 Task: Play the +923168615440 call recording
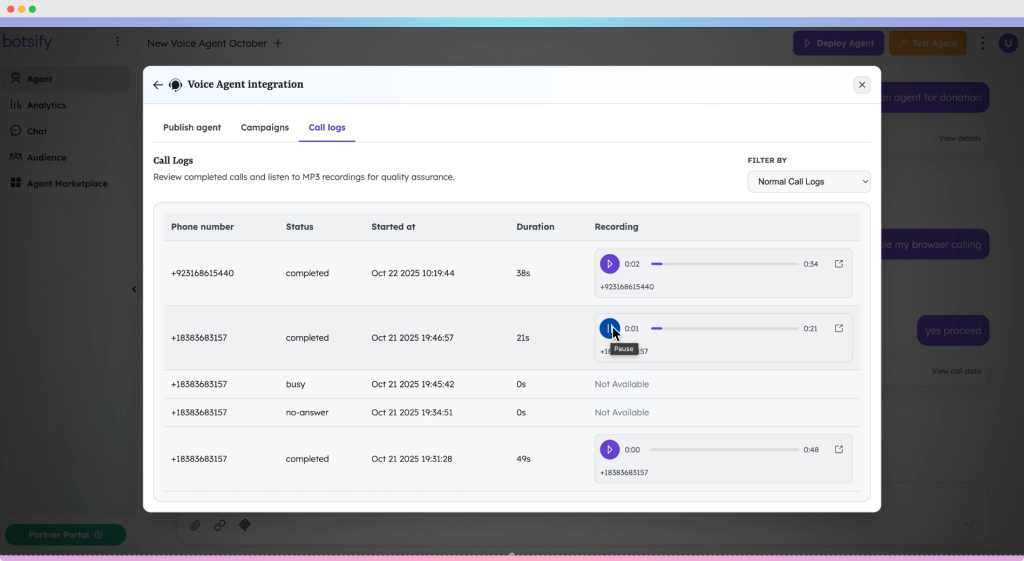609,264
